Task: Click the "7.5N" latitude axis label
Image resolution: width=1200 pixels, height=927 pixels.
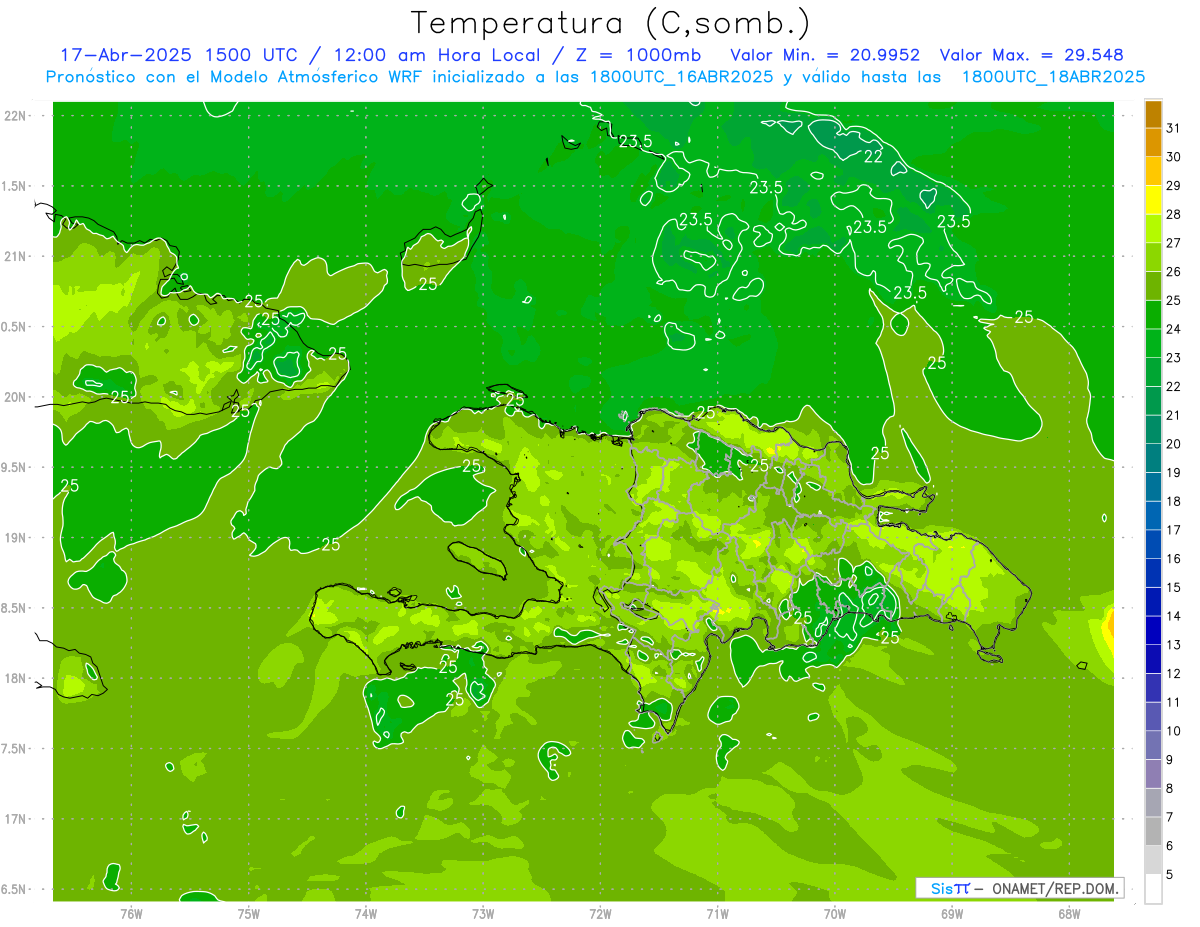Action: (15, 749)
